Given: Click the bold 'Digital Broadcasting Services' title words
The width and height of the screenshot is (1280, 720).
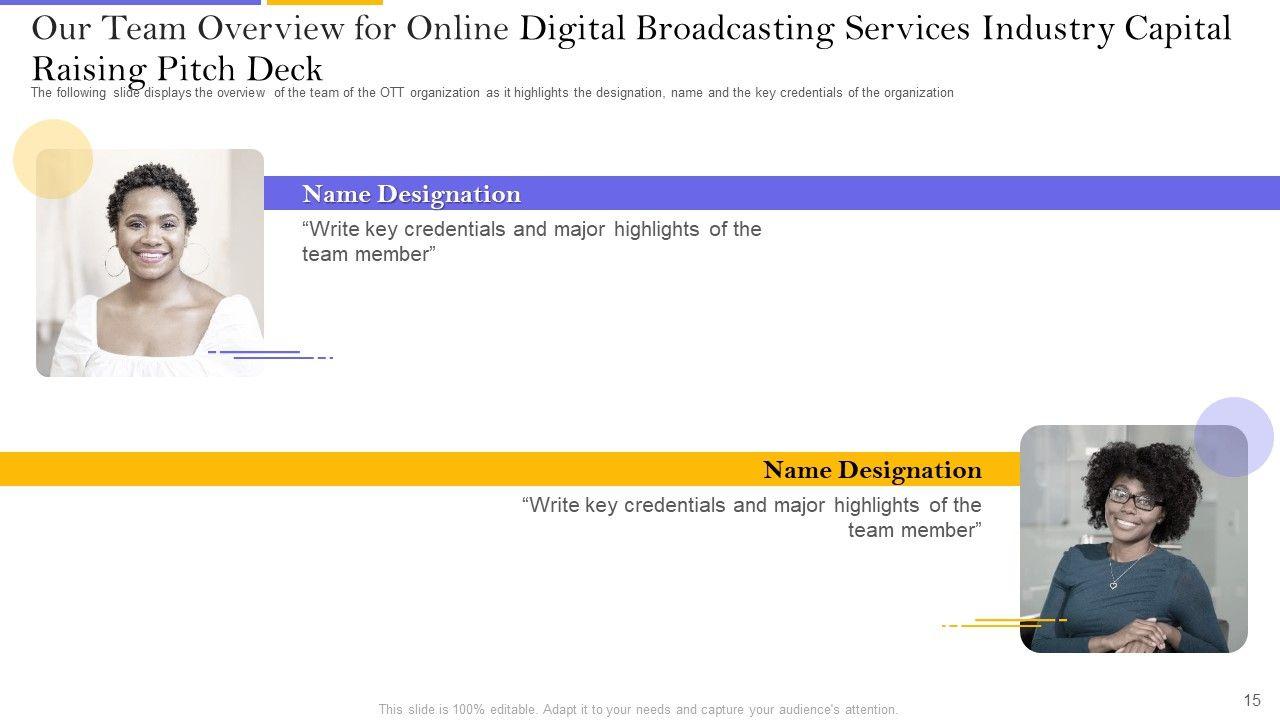Looking at the screenshot, I should pyautogui.click(x=745, y=29).
